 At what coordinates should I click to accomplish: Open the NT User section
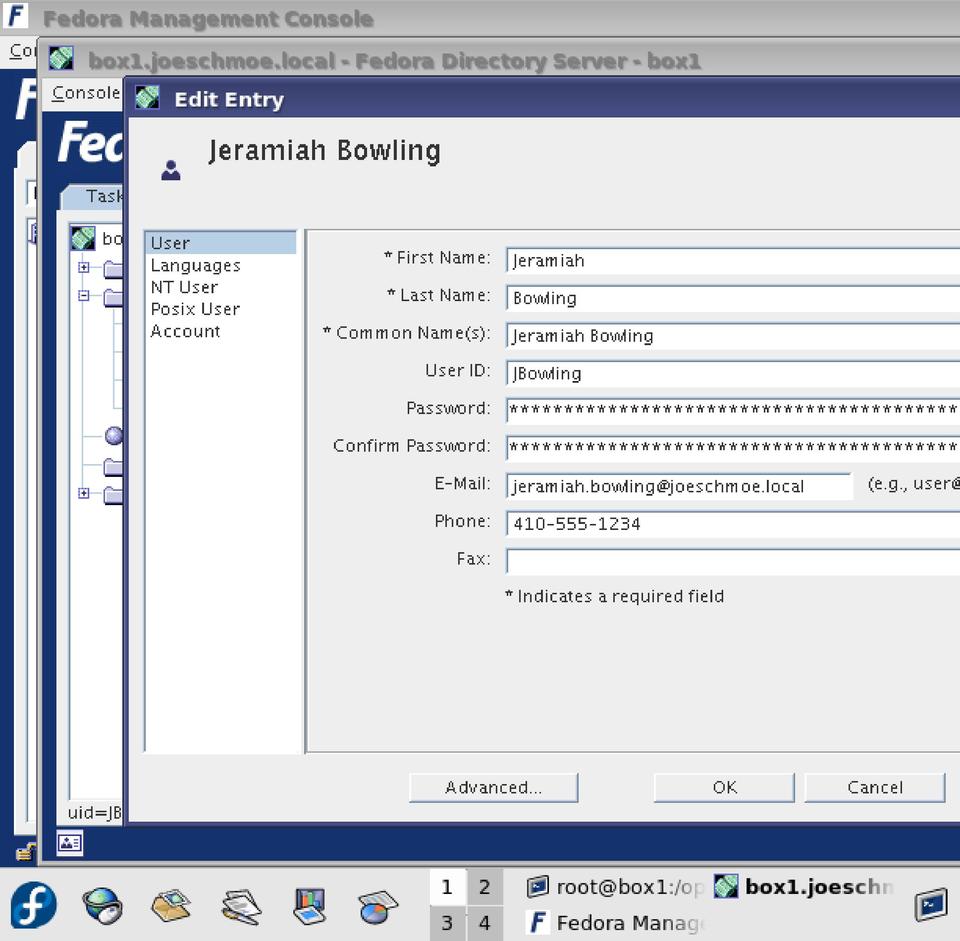click(x=184, y=288)
